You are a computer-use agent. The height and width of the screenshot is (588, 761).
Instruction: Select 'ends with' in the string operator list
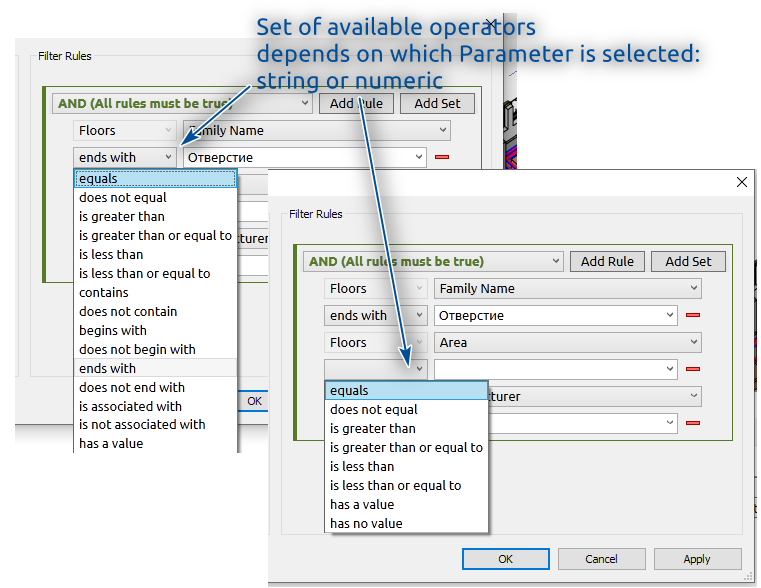click(x=155, y=368)
